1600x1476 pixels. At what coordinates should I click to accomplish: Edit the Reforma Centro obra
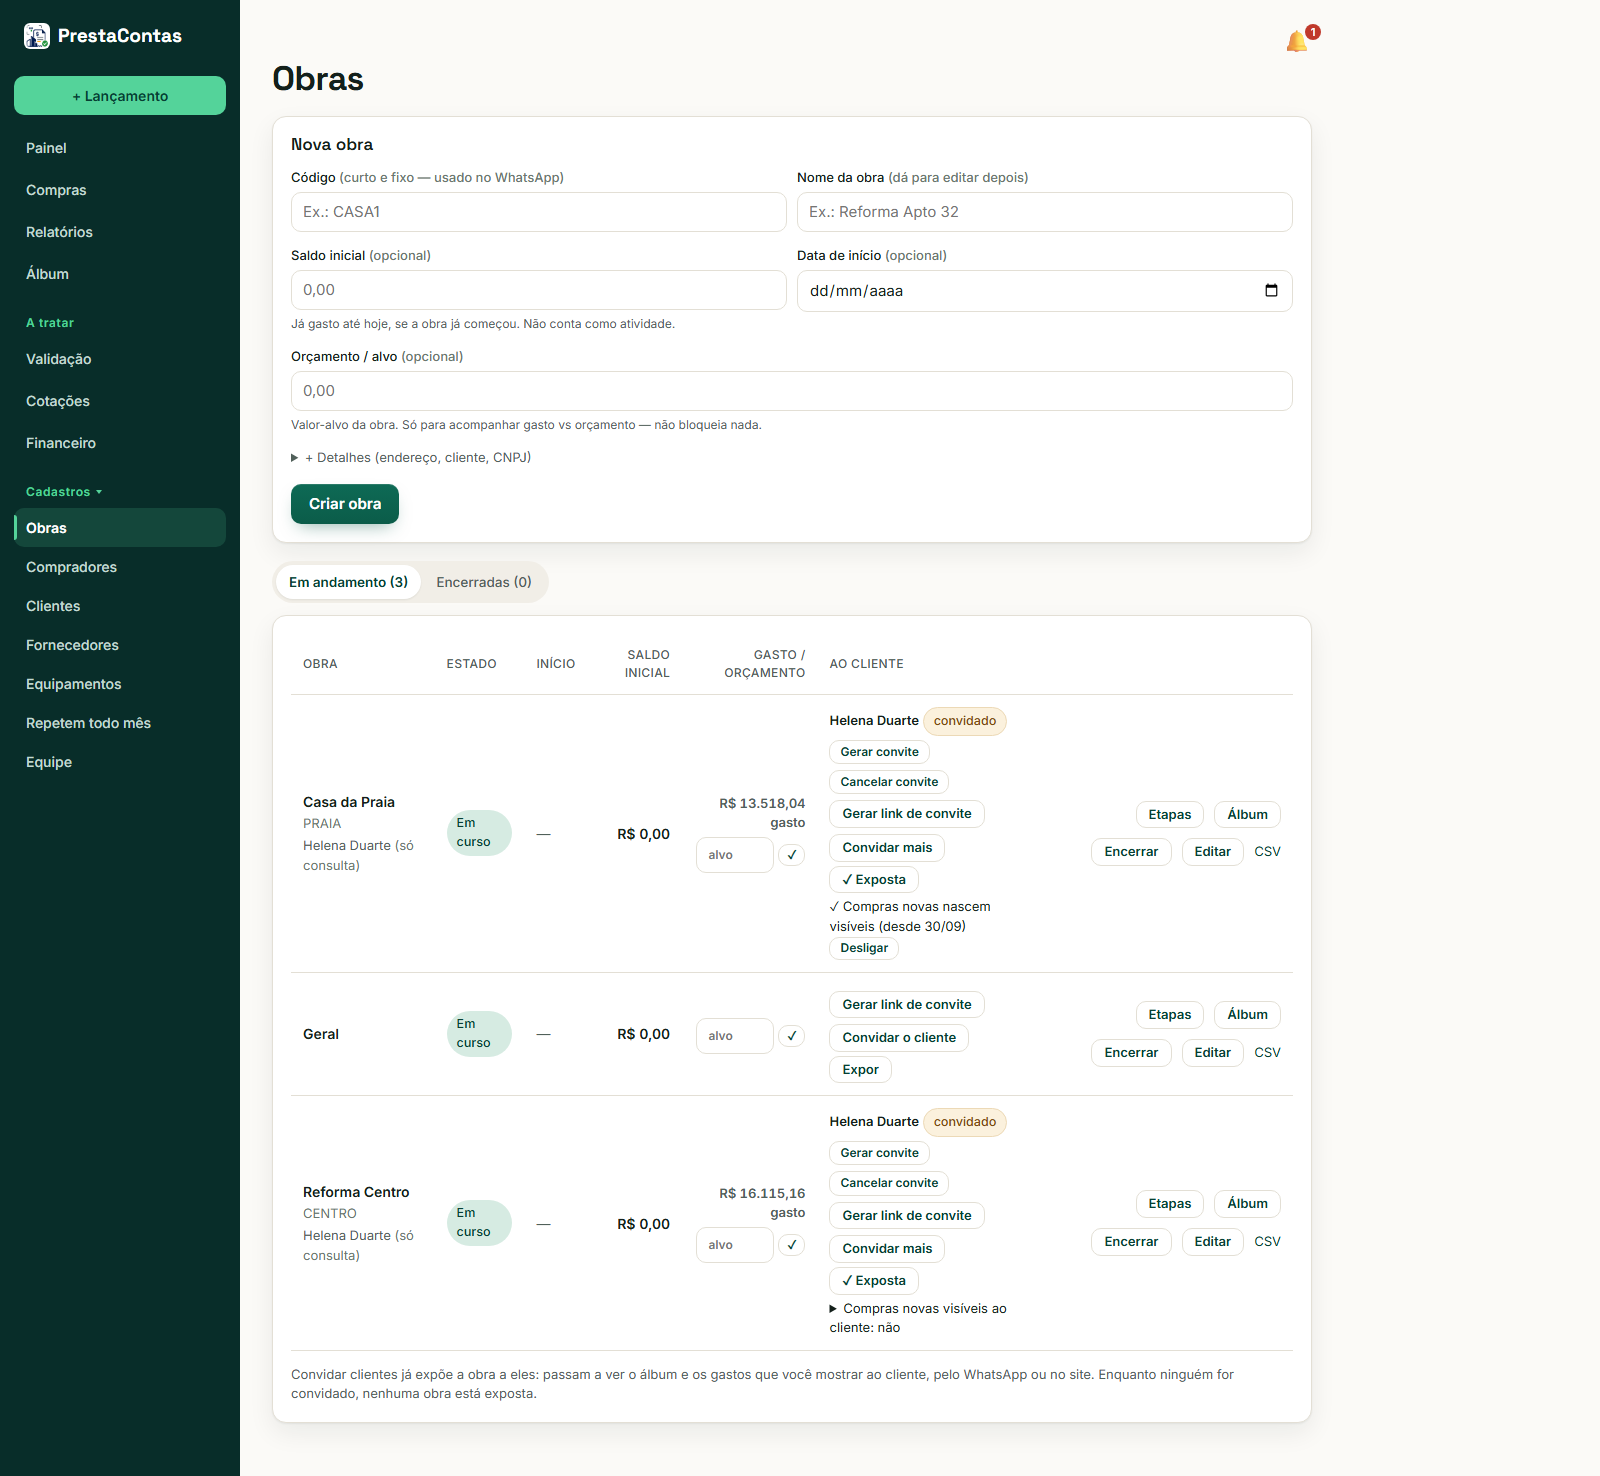click(x=1212, y=1242)
